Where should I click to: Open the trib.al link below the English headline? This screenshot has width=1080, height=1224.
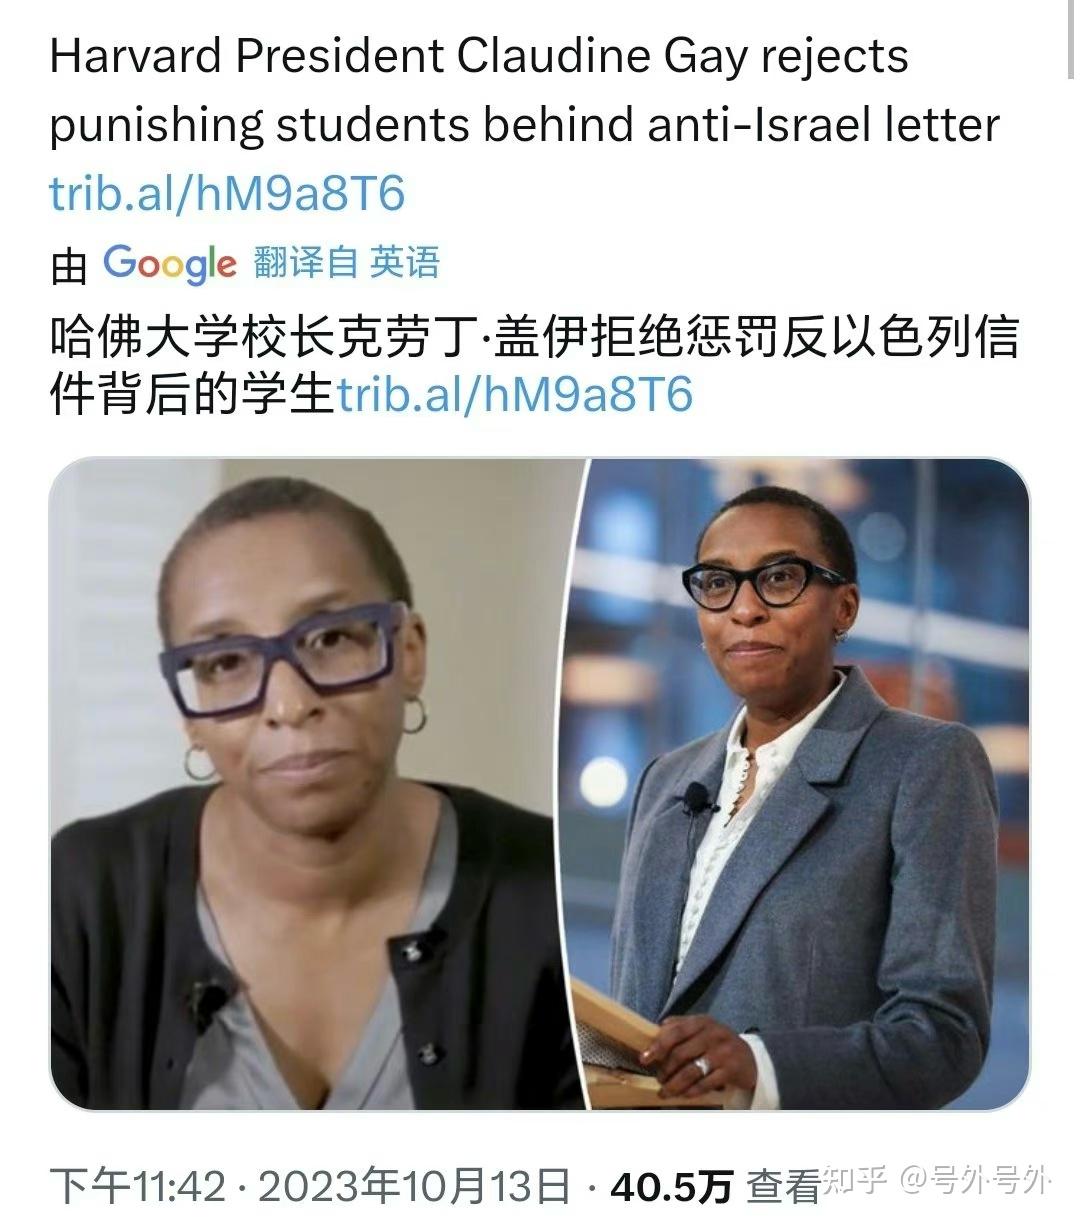point(227,192)
